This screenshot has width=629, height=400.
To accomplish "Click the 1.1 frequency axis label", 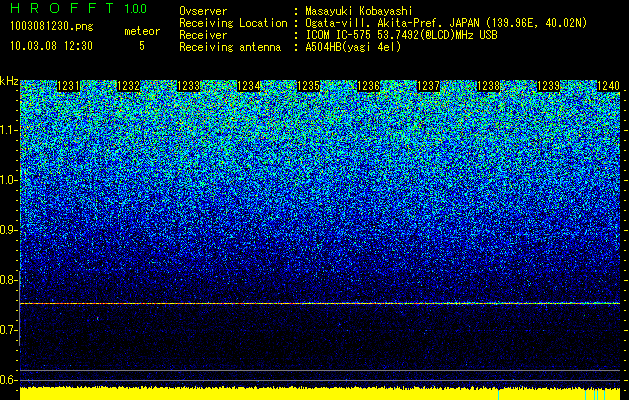I will pos(9,130).
